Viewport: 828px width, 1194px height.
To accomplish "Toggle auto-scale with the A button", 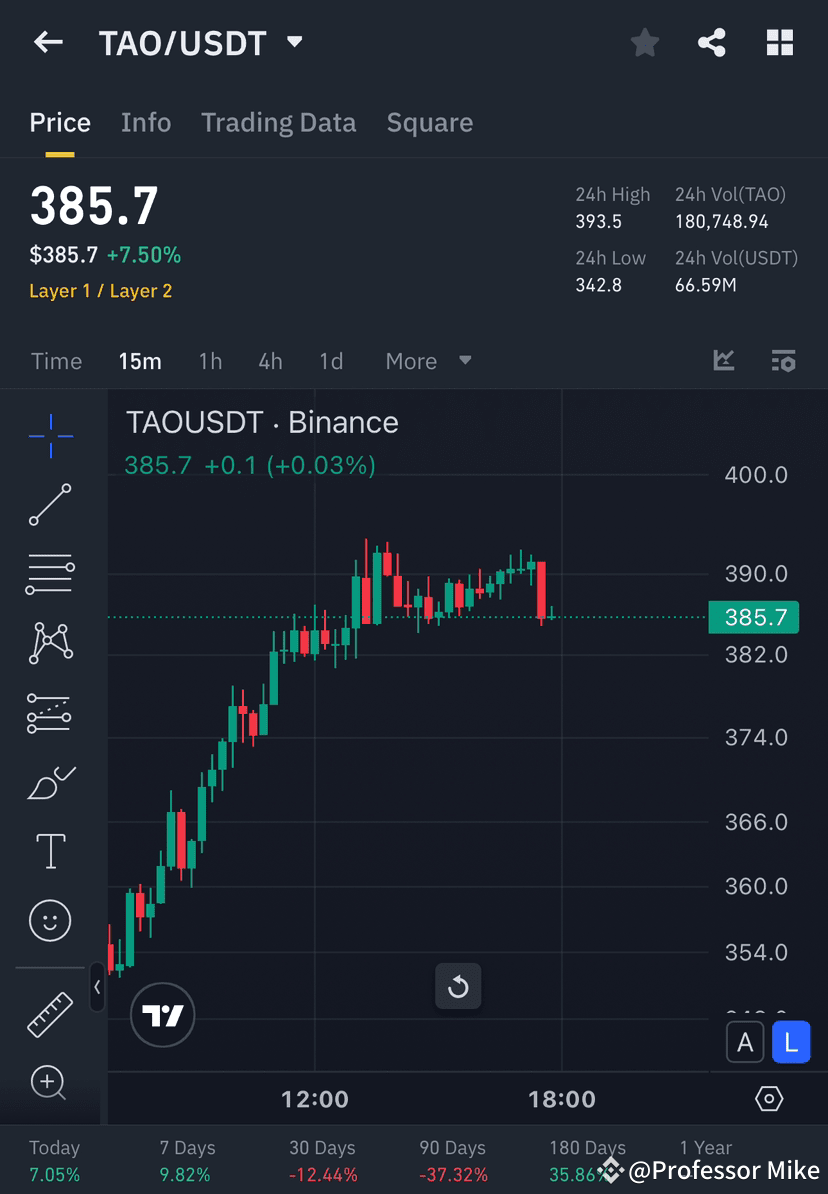I will [x=745, y=1042].
